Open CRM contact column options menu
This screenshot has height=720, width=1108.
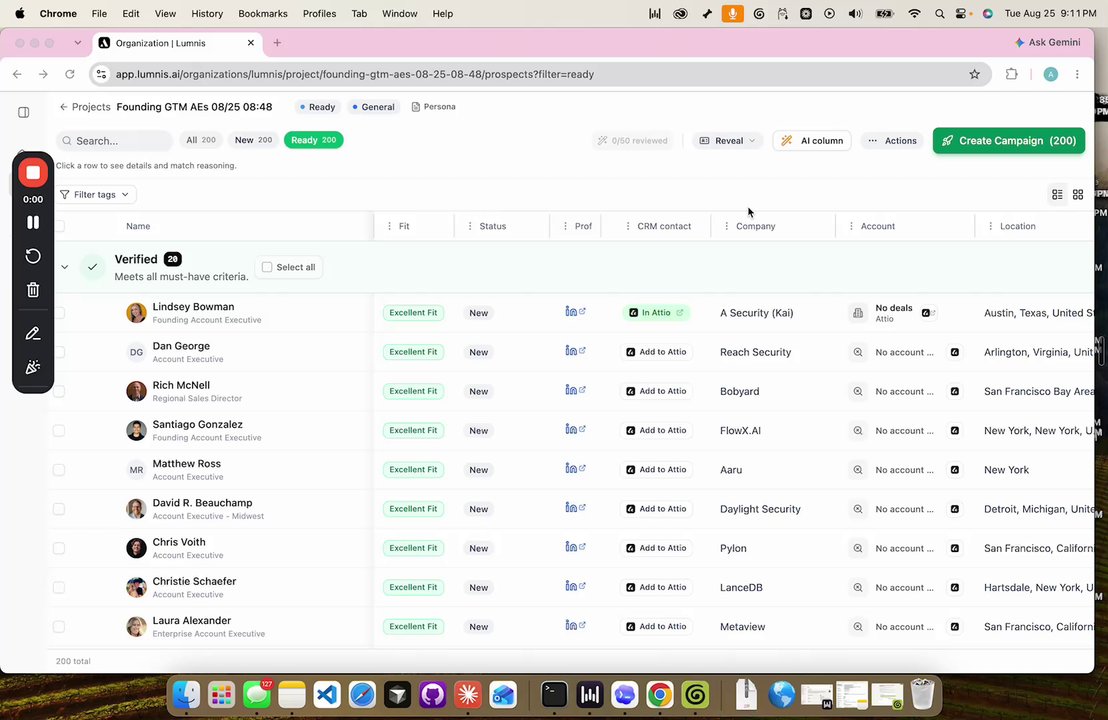click(627, 226)
